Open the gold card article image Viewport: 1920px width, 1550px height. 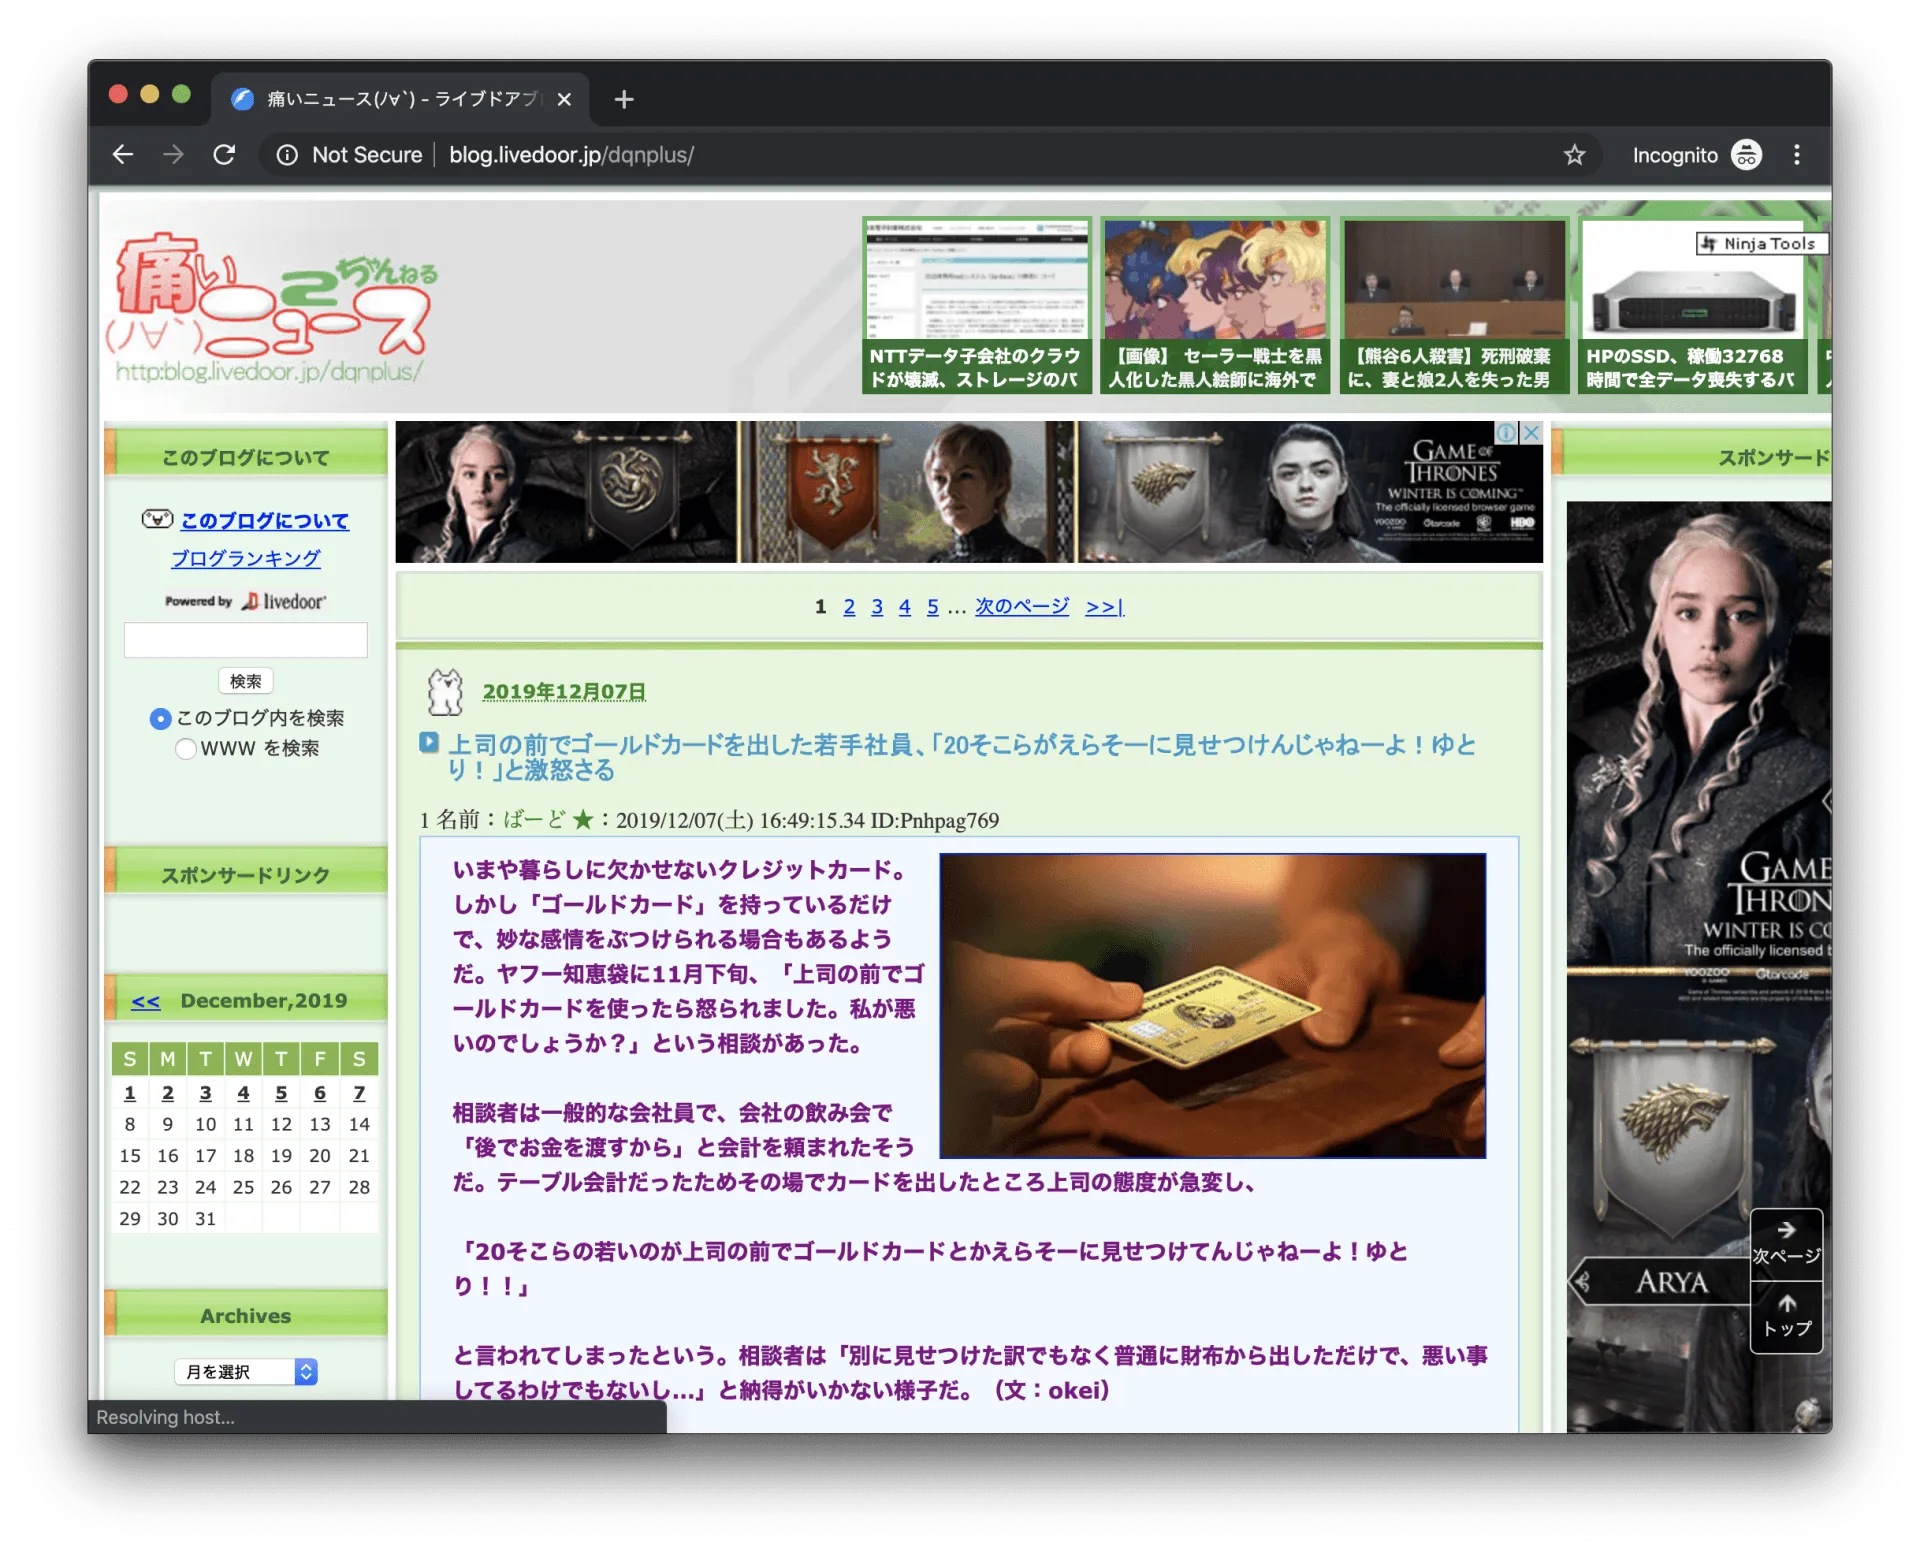1212,1005
